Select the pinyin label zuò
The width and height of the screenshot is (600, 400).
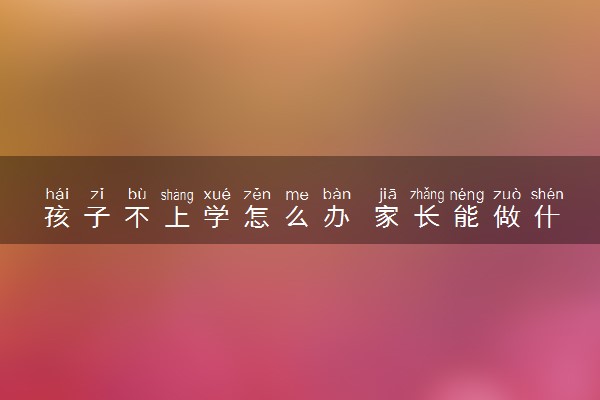(x=507, y=194)
